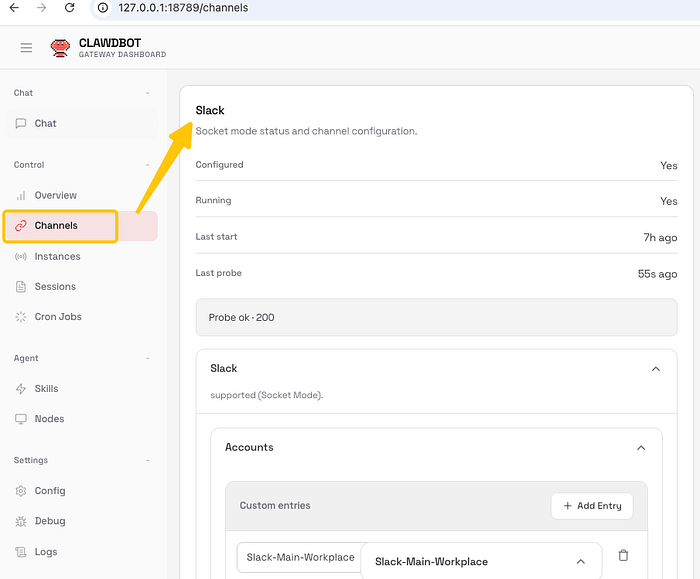Collapse the Settings sidebar section

pyautogui.click(x=147, y=460)
